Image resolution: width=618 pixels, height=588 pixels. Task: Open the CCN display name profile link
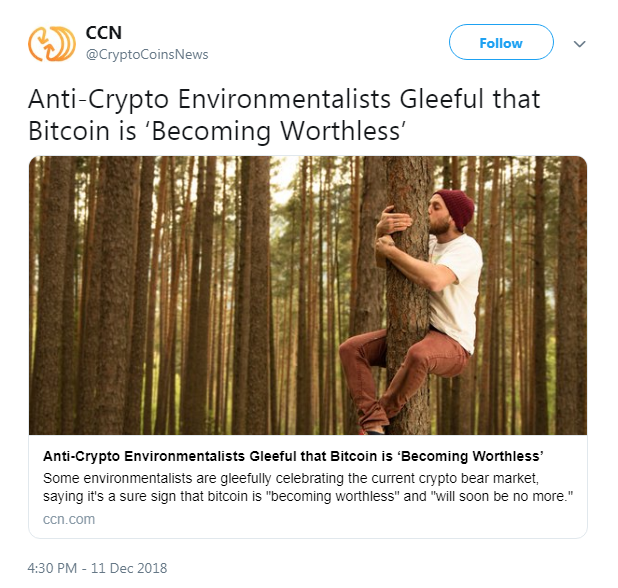(104, 33)
